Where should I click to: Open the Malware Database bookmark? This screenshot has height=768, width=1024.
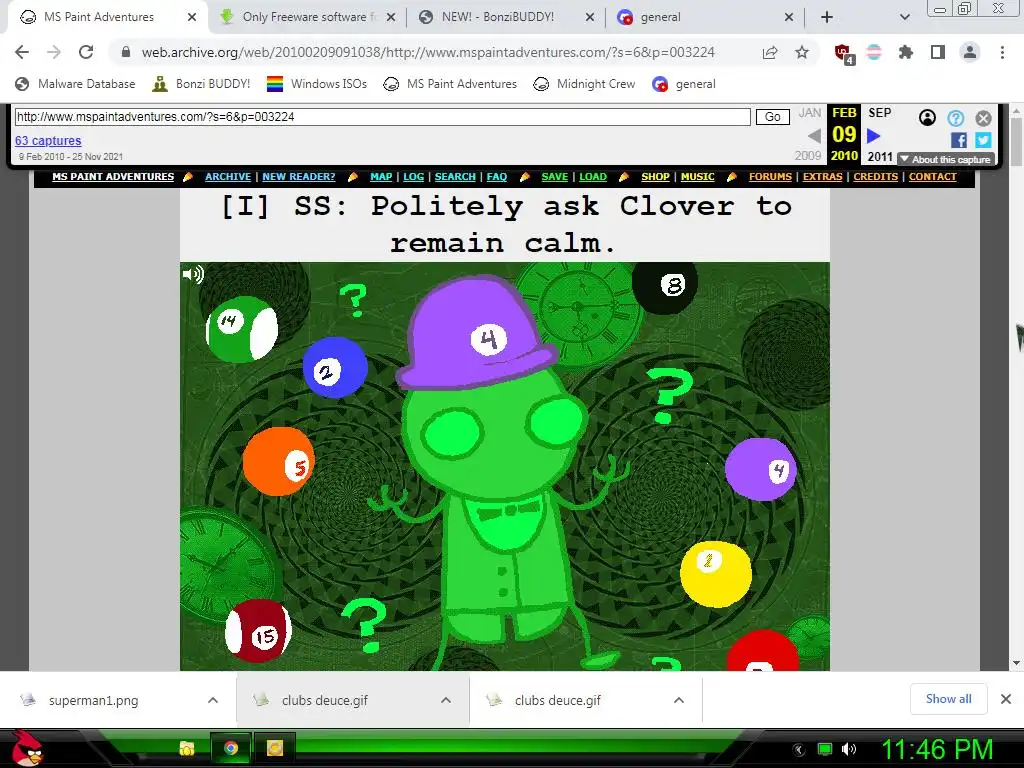point(75,84)
